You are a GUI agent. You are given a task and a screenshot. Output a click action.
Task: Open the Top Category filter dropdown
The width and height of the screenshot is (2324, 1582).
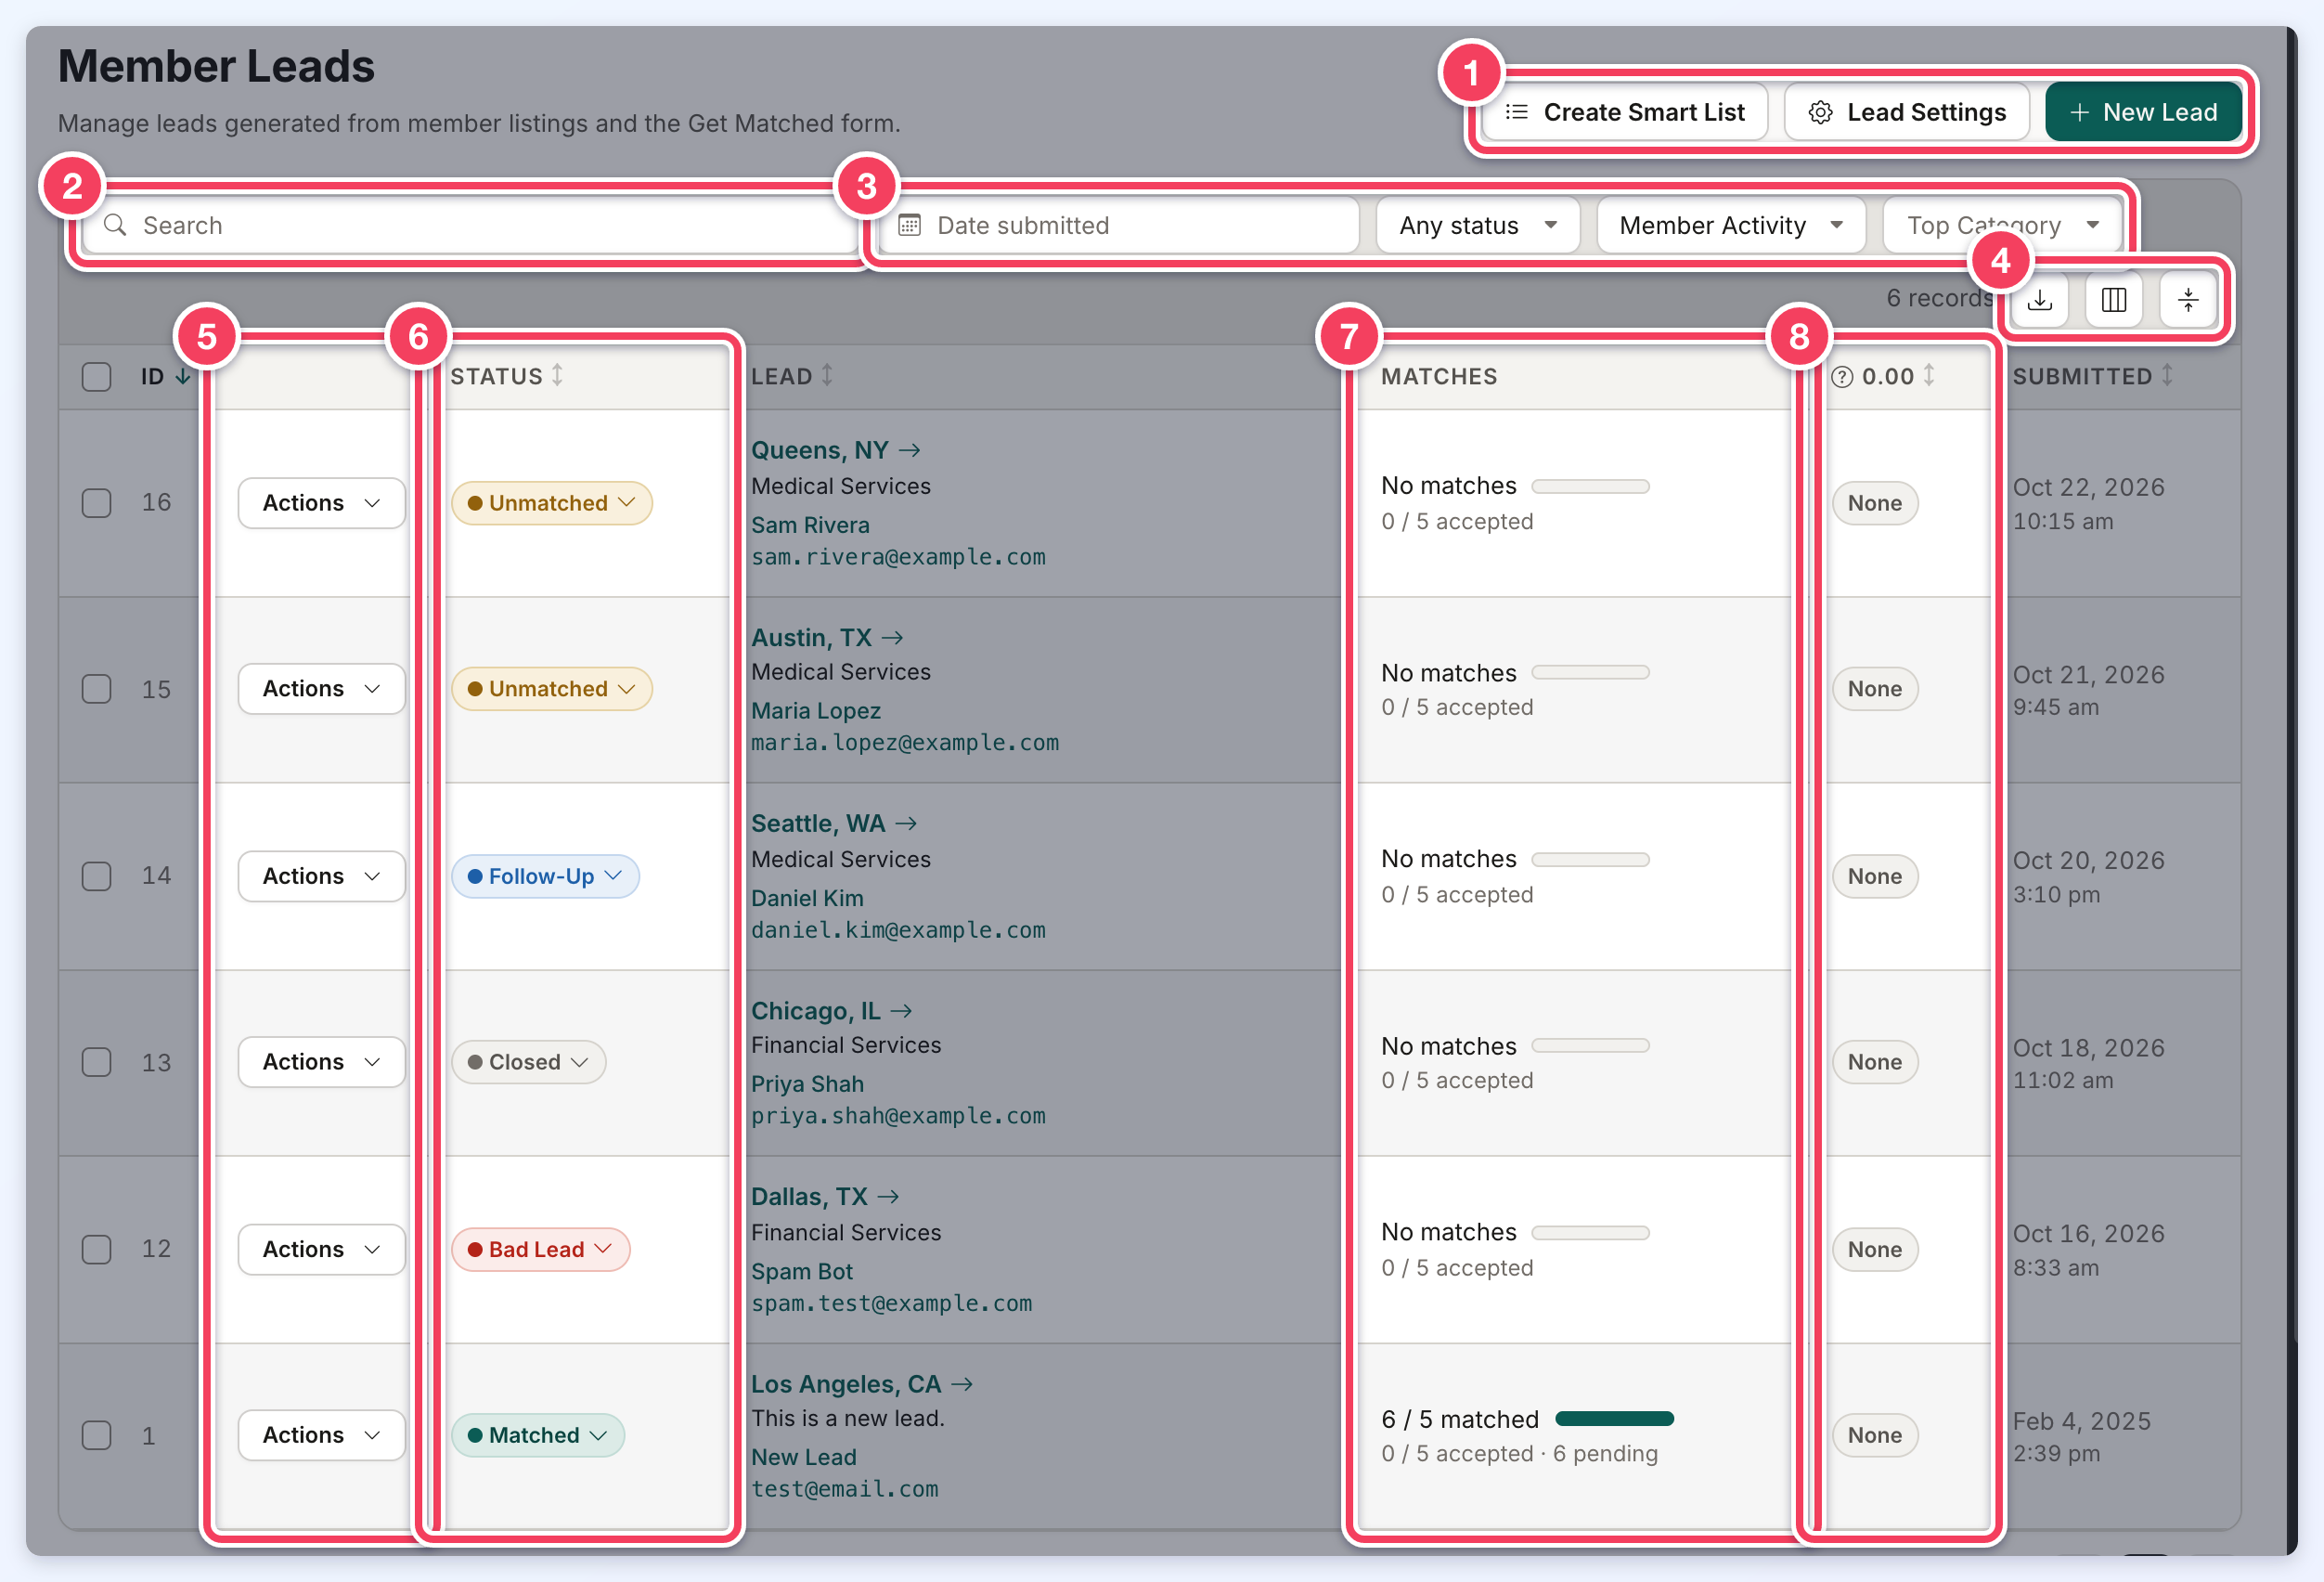click(2002, 225)
